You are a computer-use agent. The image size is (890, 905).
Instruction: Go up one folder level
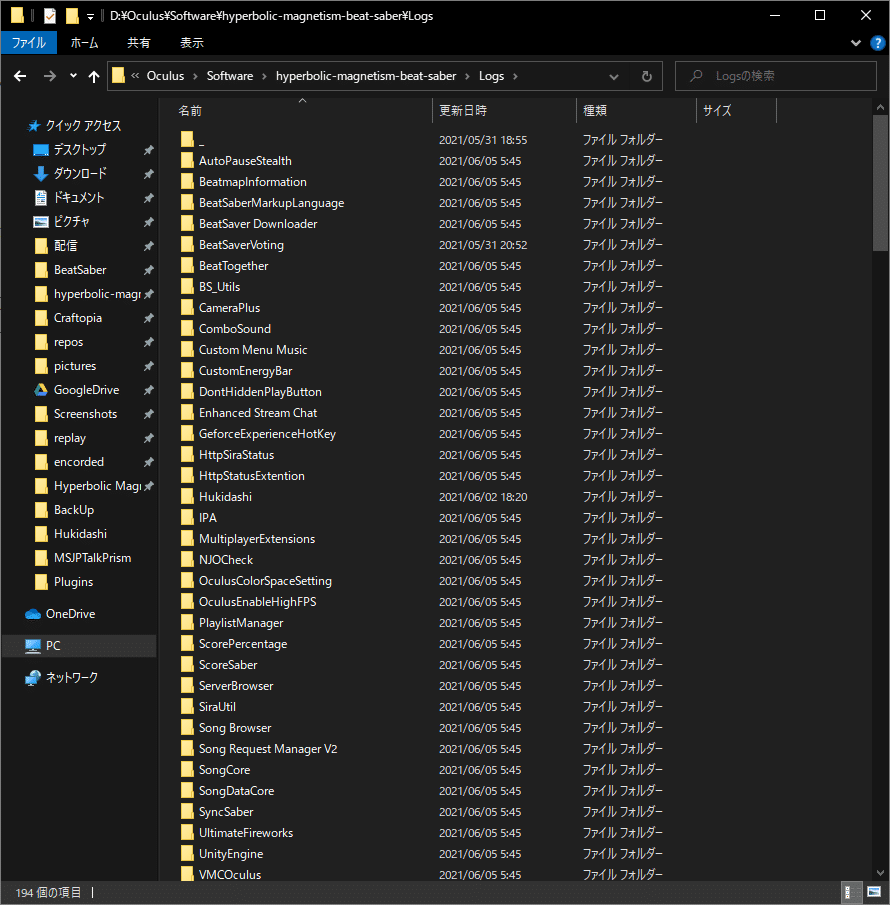coord(94,76)
